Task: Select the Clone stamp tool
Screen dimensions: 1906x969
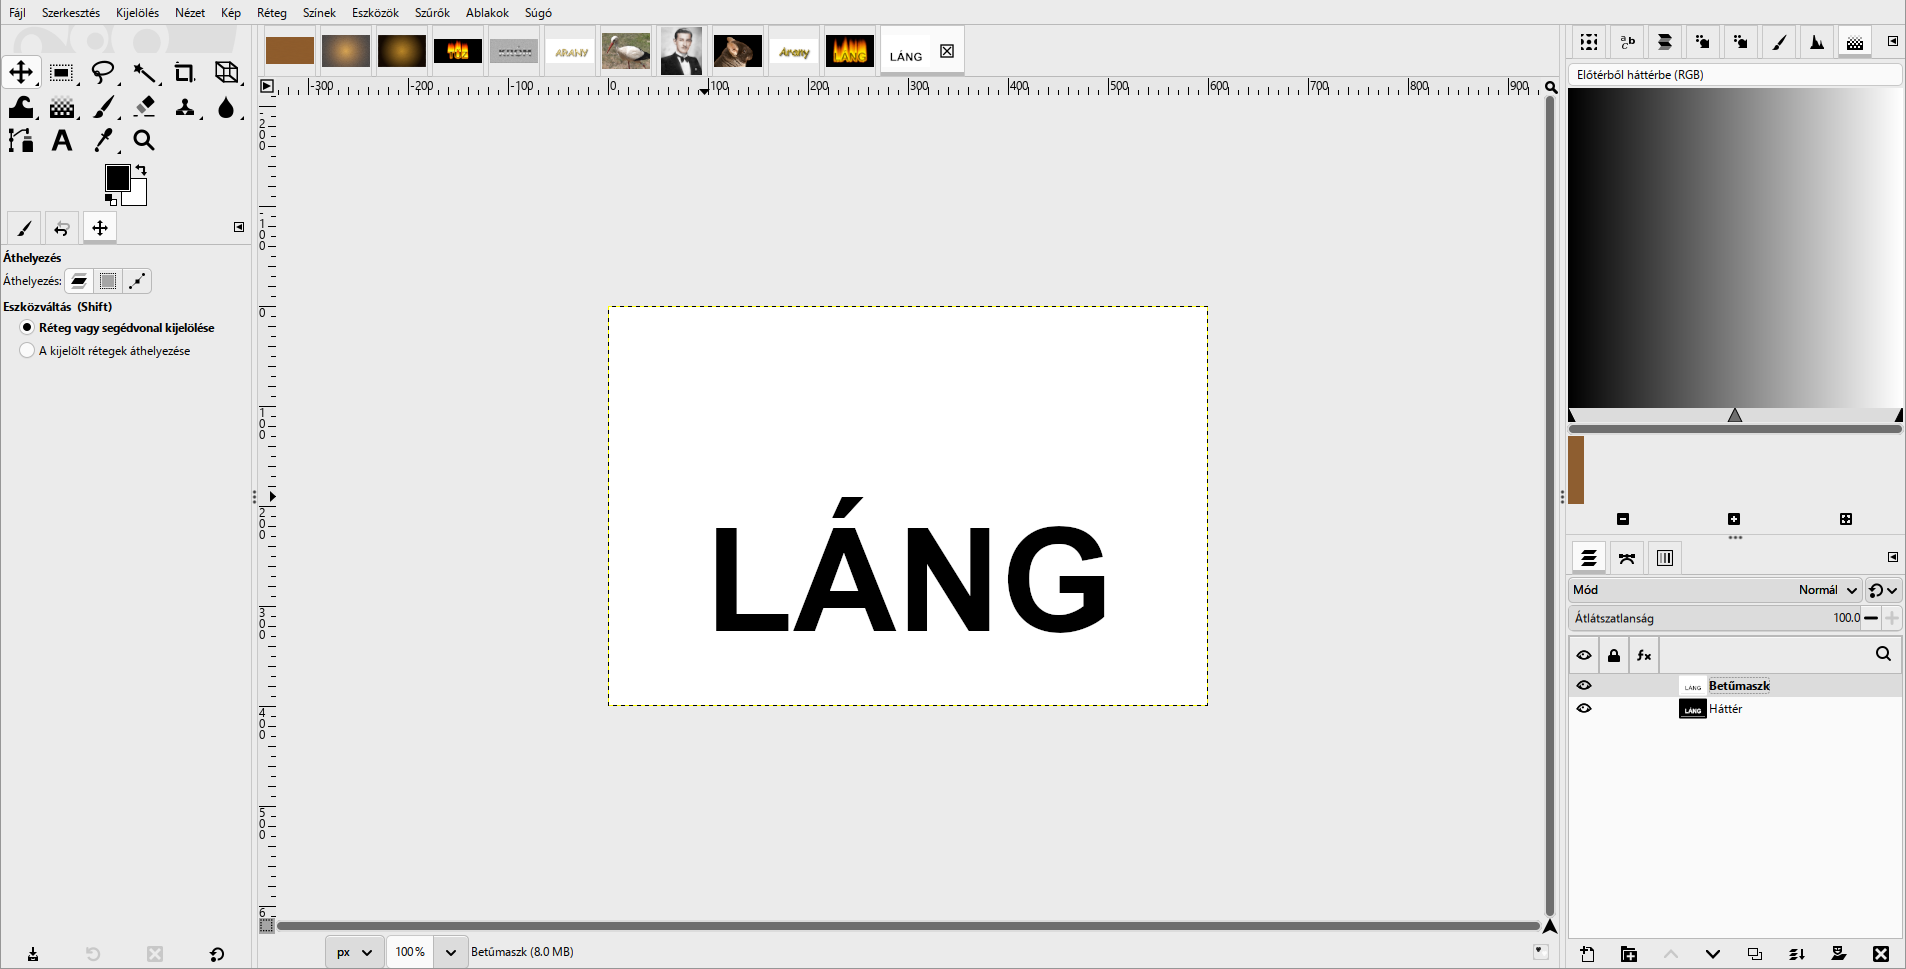Action: coord(185,107)
